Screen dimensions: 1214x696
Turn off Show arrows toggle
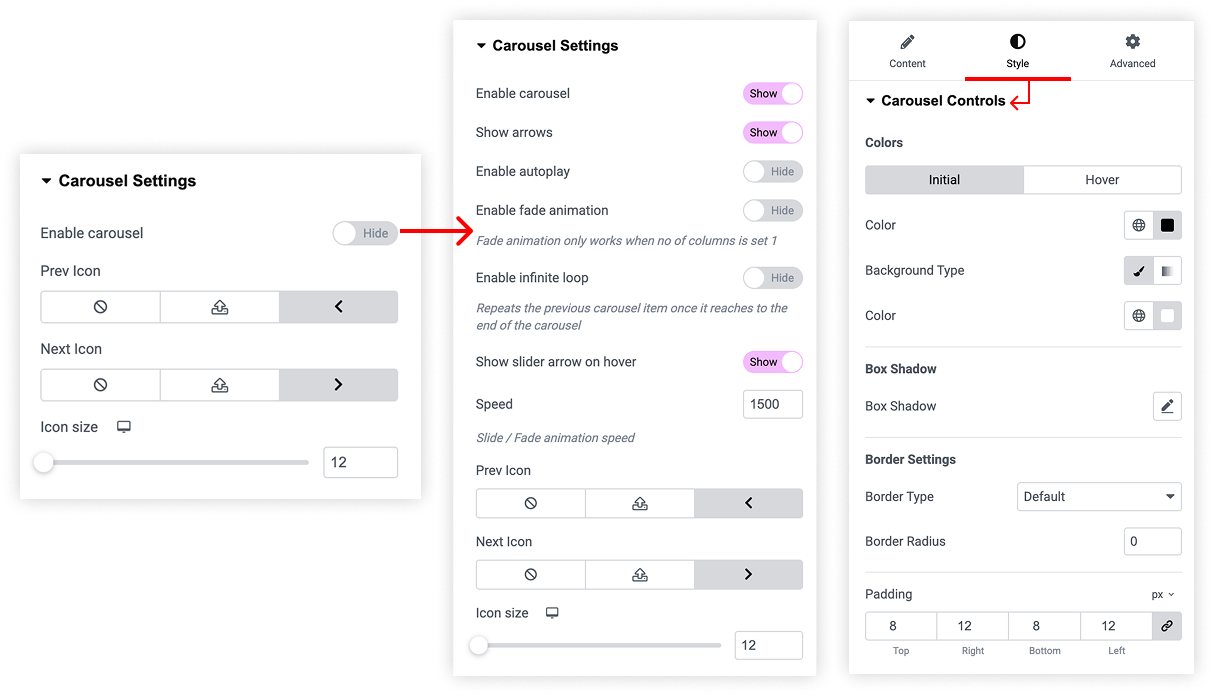point(772,132)
